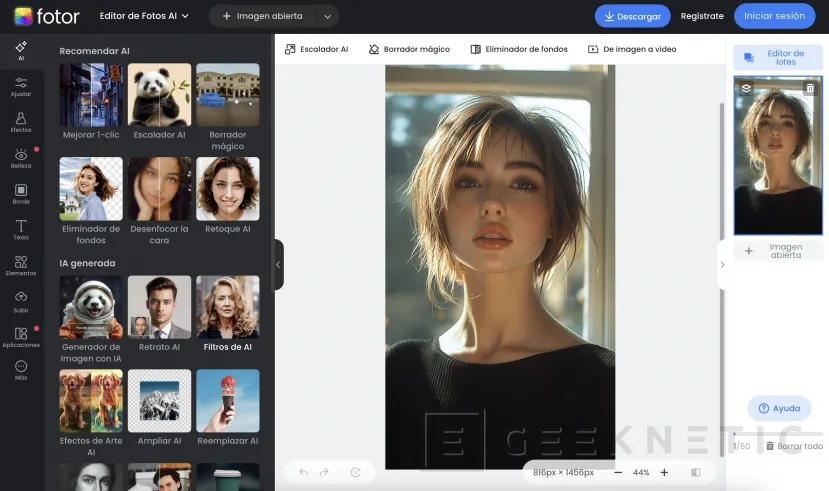Toggle the before/after compare icon
The image size is (829, 491).
pos(696,473)
